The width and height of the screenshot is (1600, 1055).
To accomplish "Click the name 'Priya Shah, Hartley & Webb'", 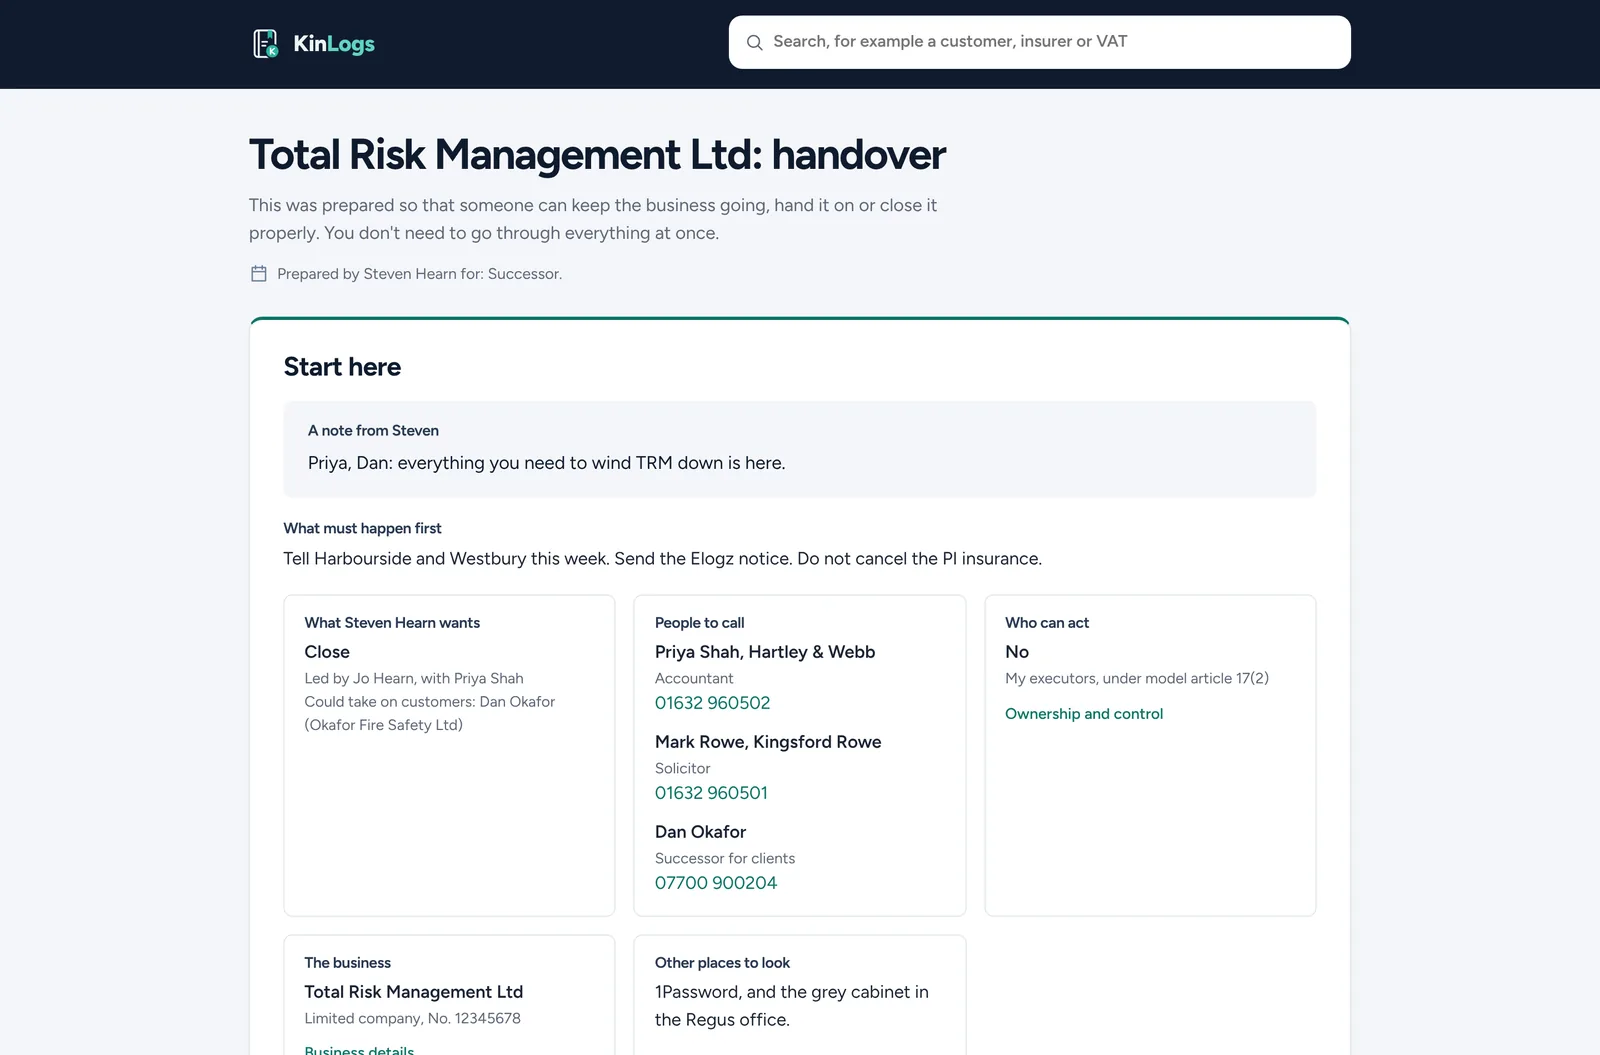I will click(765, 652).
